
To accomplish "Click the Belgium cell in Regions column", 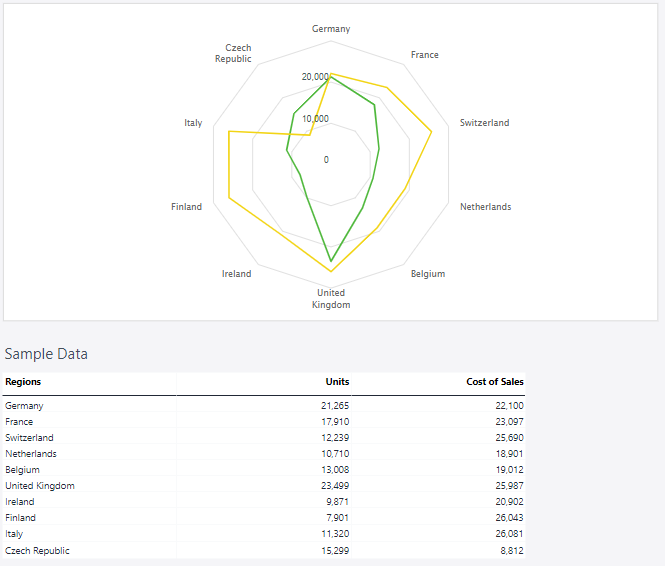I will tap(22, 470).
